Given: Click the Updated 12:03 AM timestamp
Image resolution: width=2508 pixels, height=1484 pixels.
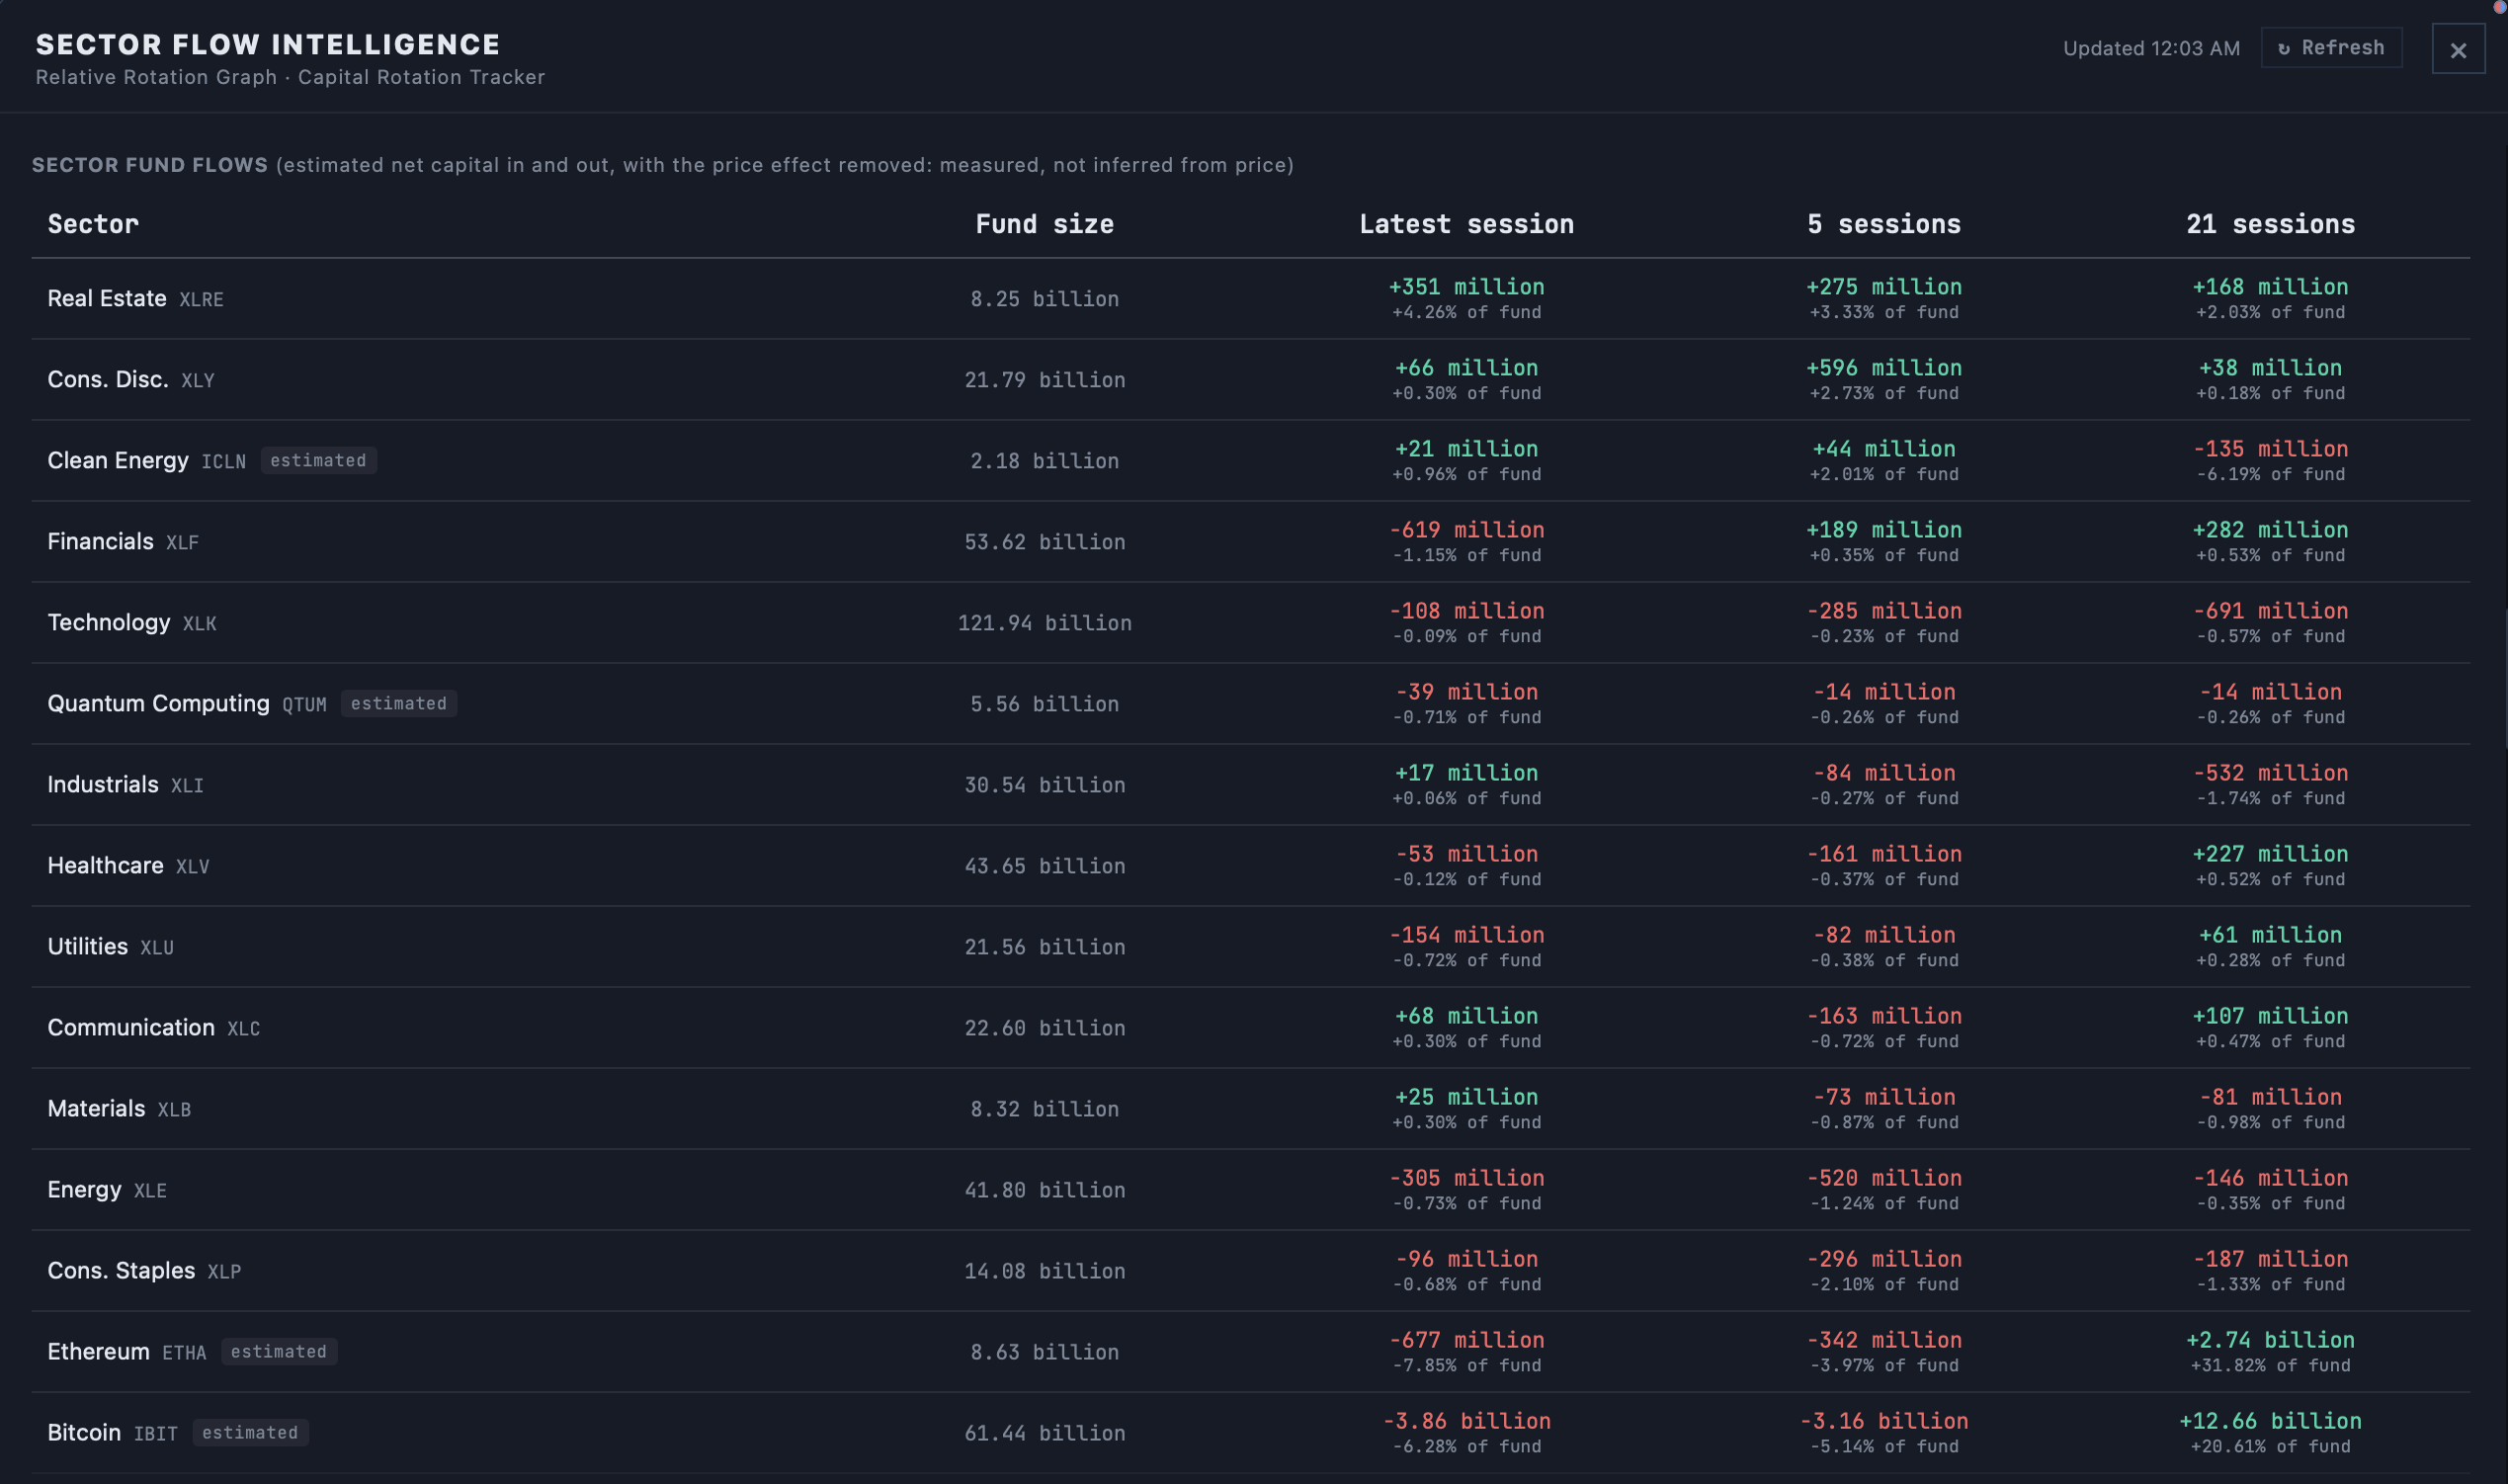Looking at the screenshot, I should click(2151, 49).
